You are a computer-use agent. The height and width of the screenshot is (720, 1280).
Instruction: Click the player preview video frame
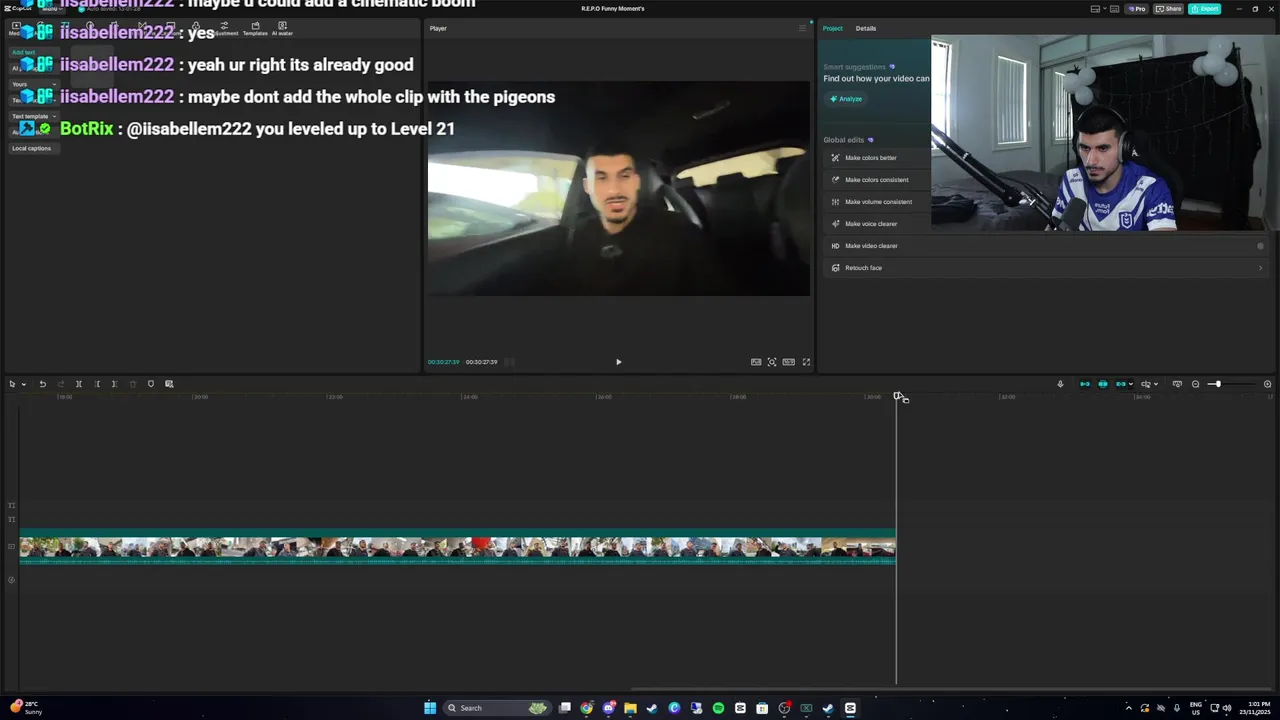tap(619, 188)
